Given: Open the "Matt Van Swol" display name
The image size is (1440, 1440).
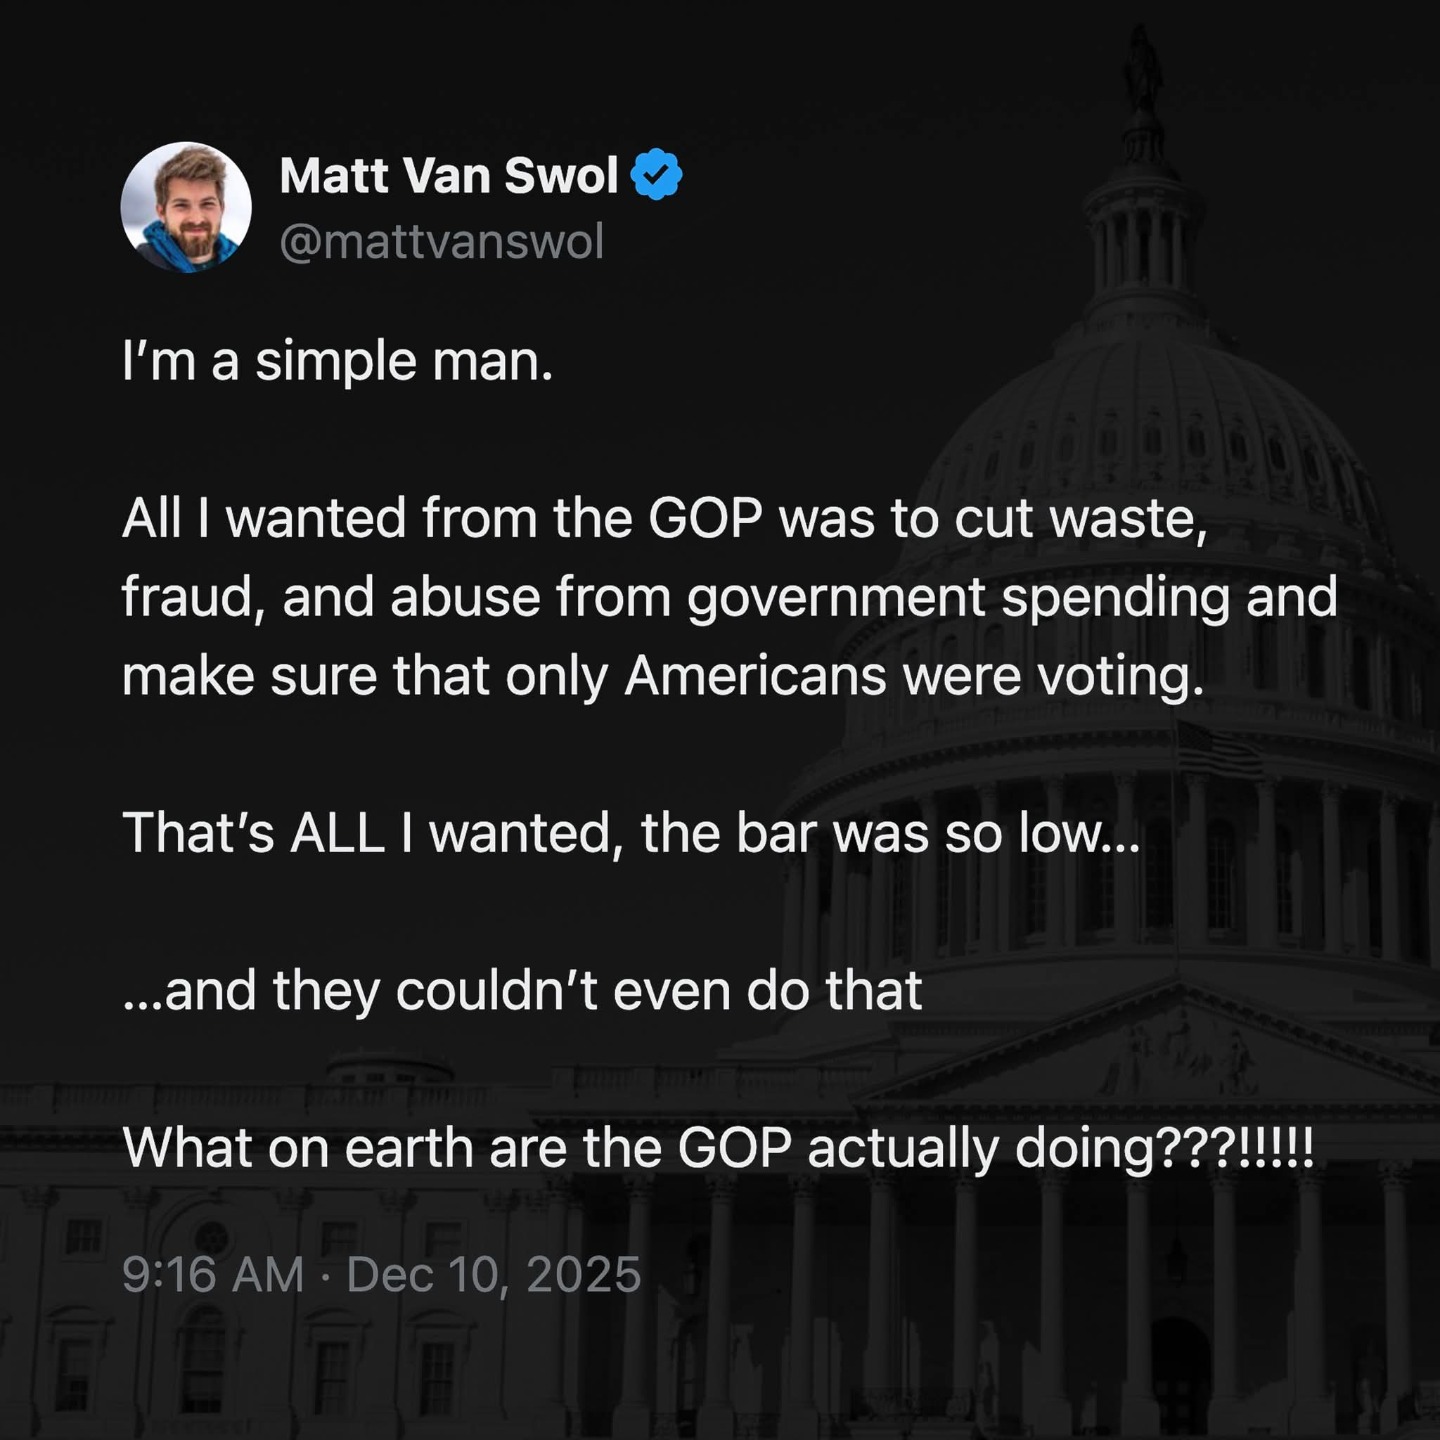Looking at the screenshot, I should [x=449, y=176].
